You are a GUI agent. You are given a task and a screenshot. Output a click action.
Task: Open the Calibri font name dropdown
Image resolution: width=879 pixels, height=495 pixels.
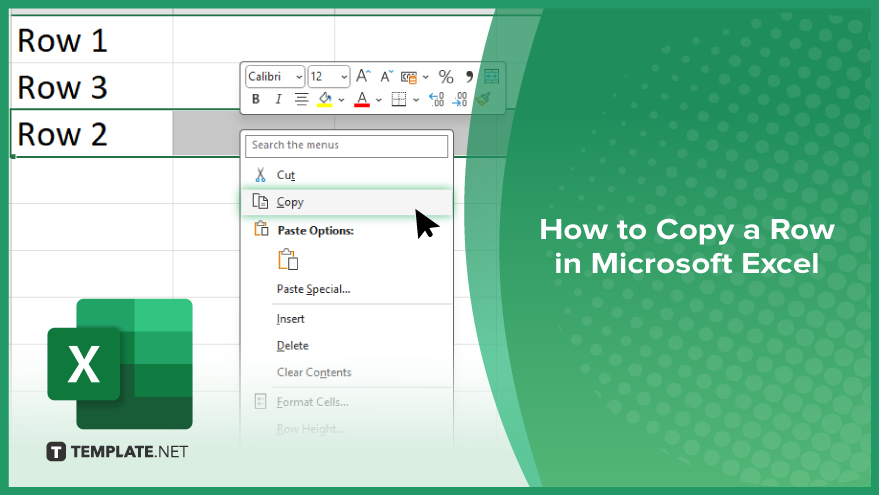click(x=275, y=77)
